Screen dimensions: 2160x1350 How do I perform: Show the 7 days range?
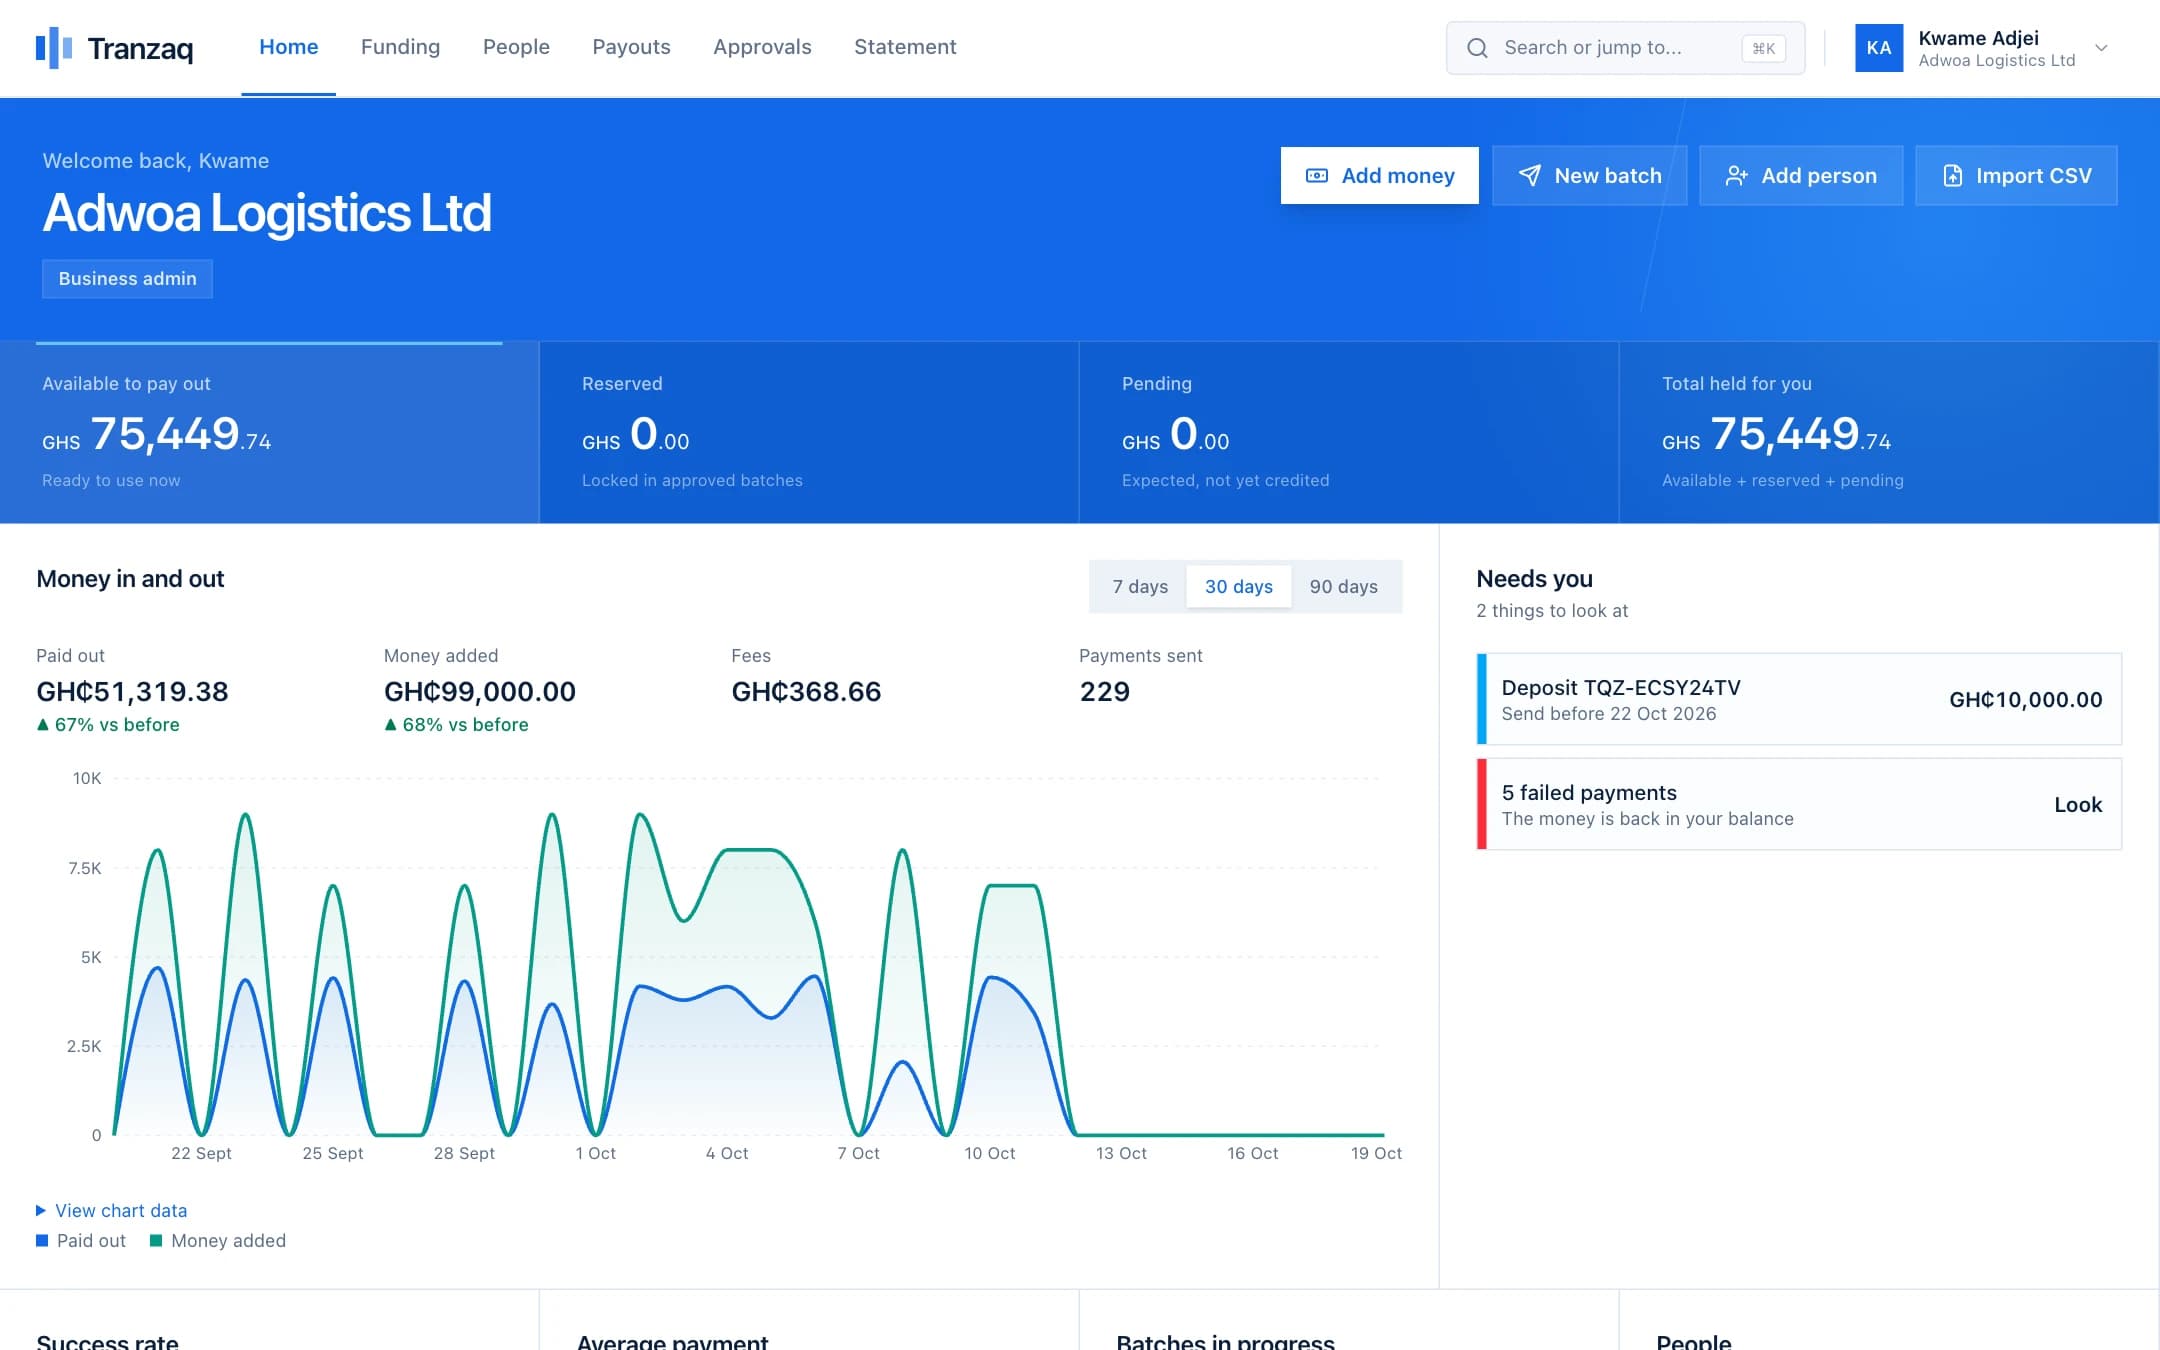pos(1140,587)
